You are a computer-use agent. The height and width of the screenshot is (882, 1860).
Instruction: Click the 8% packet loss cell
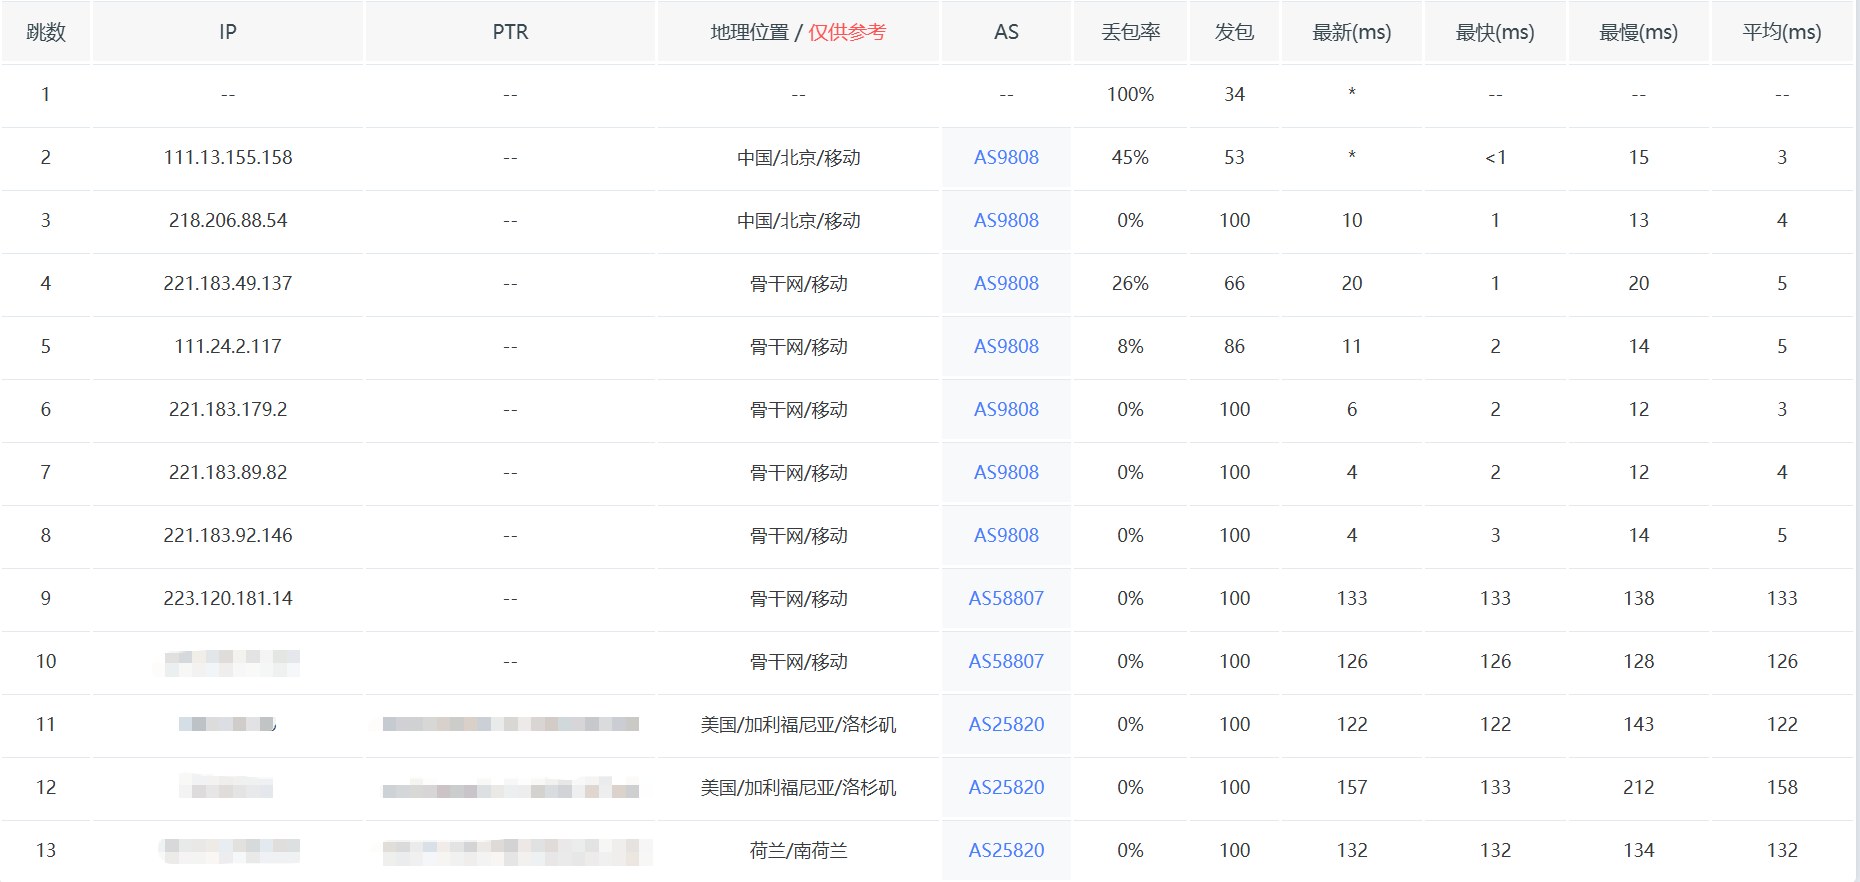click(x=1131, y=346)
